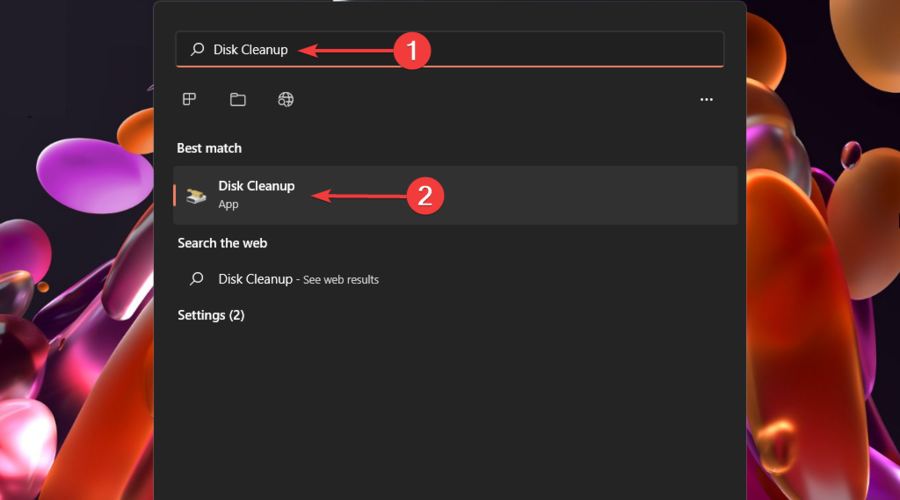The height and width of the screenshot is (500, 900).
Task: Click the 'App' label under Disk Cleanup
Action: (228, 204)
